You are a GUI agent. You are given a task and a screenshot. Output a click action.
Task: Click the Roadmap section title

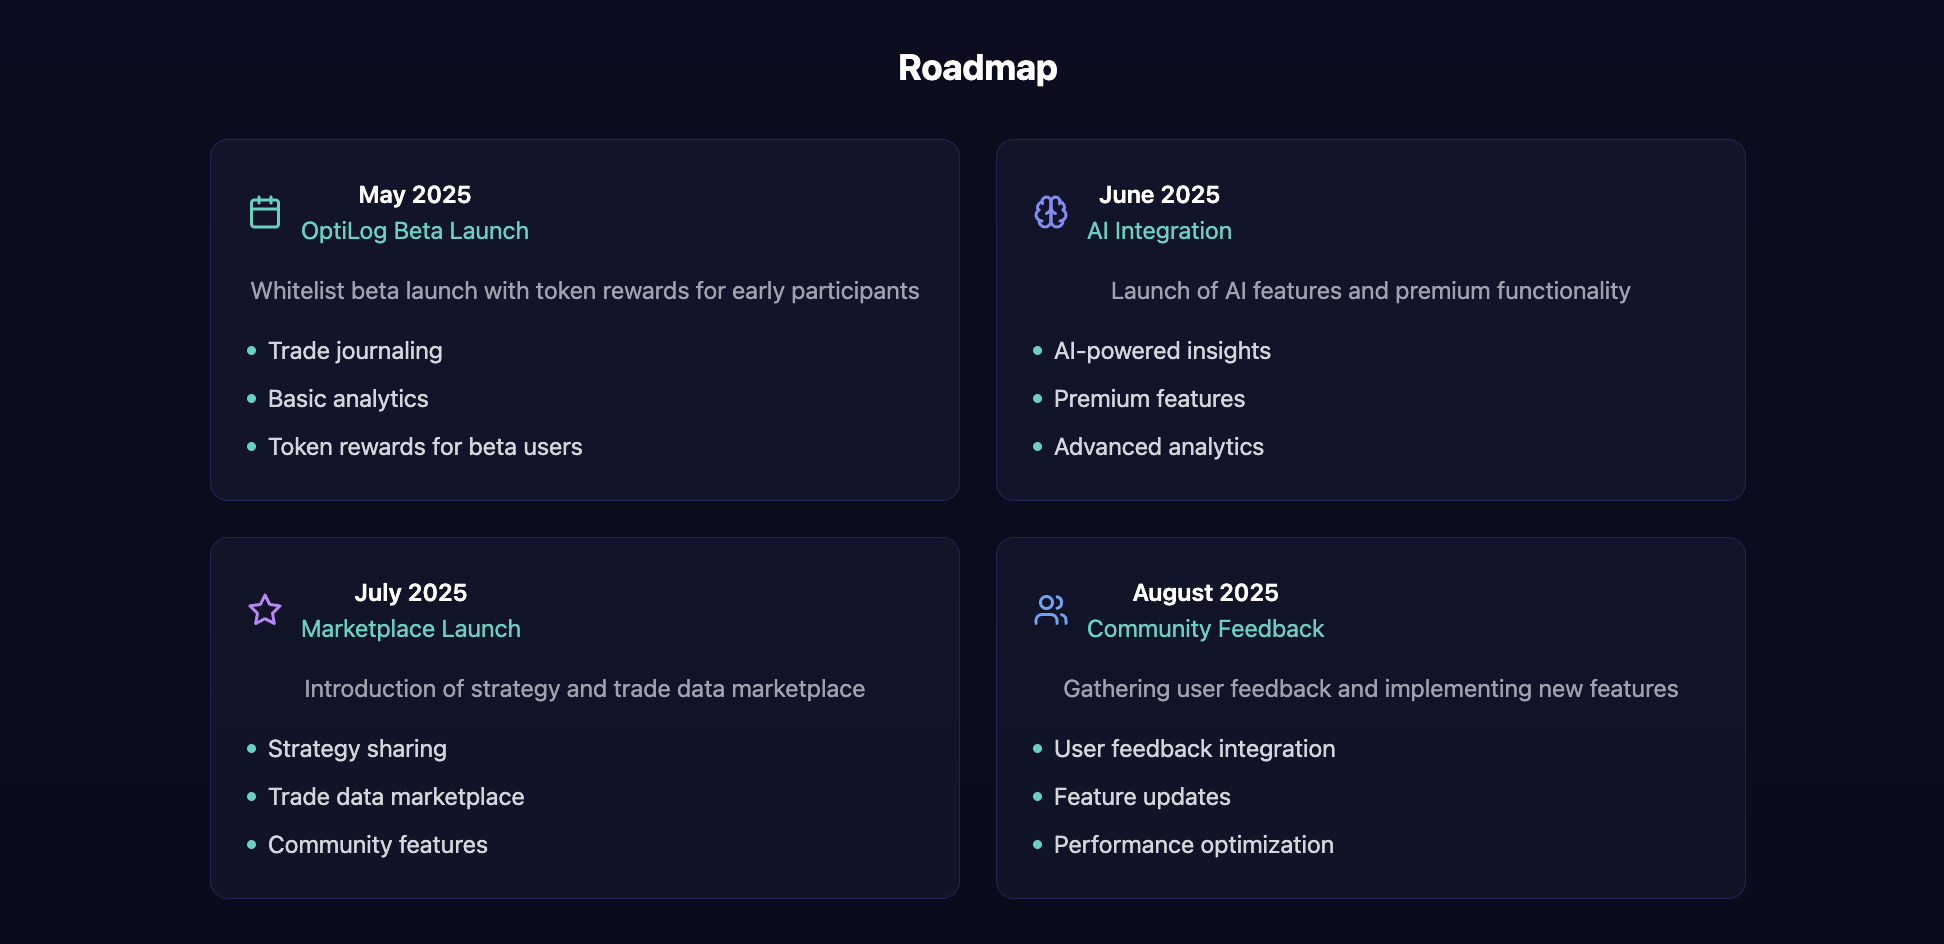(977, 68)
